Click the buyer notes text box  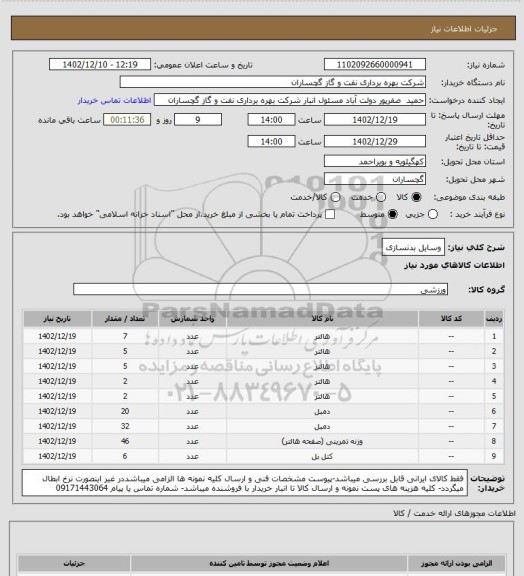point(245,483)
